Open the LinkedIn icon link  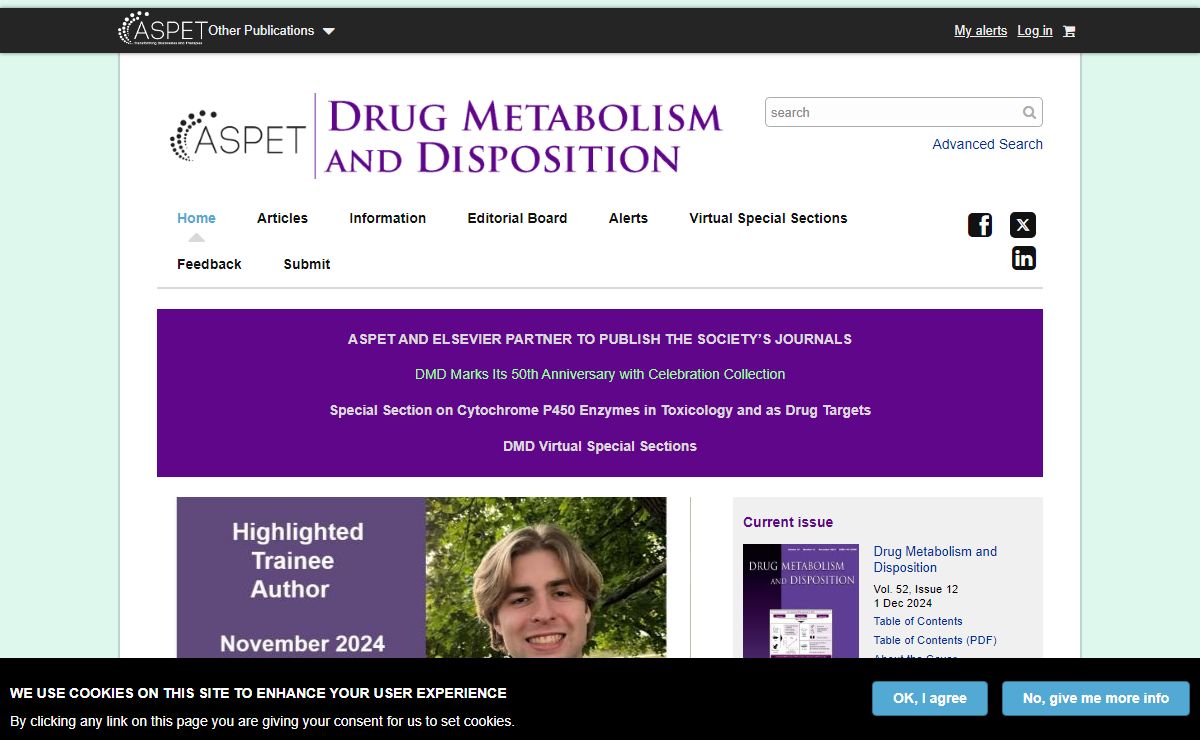tap(1023, 258)
